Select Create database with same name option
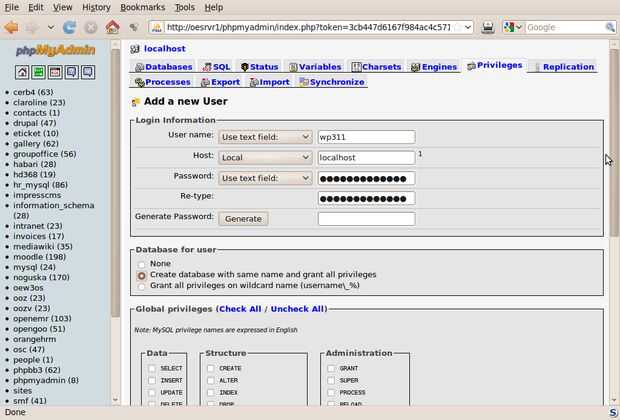The image size is (620, 420). pos(141,275)
